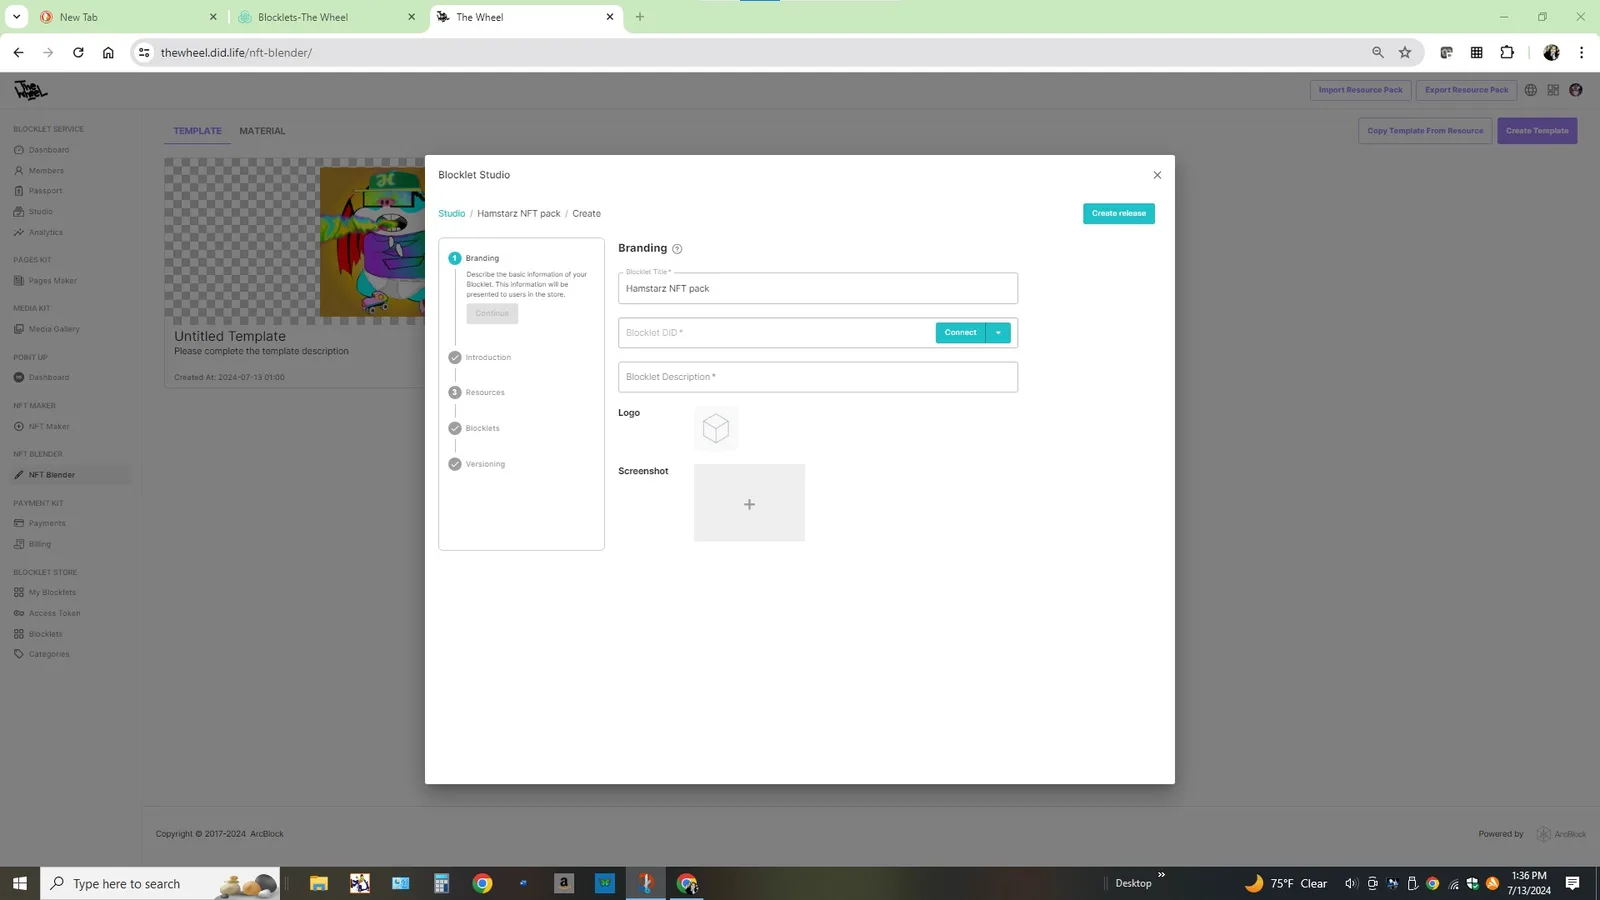
Task: Focus the Blocklet Title input field
Action: [x=818, y=289]
